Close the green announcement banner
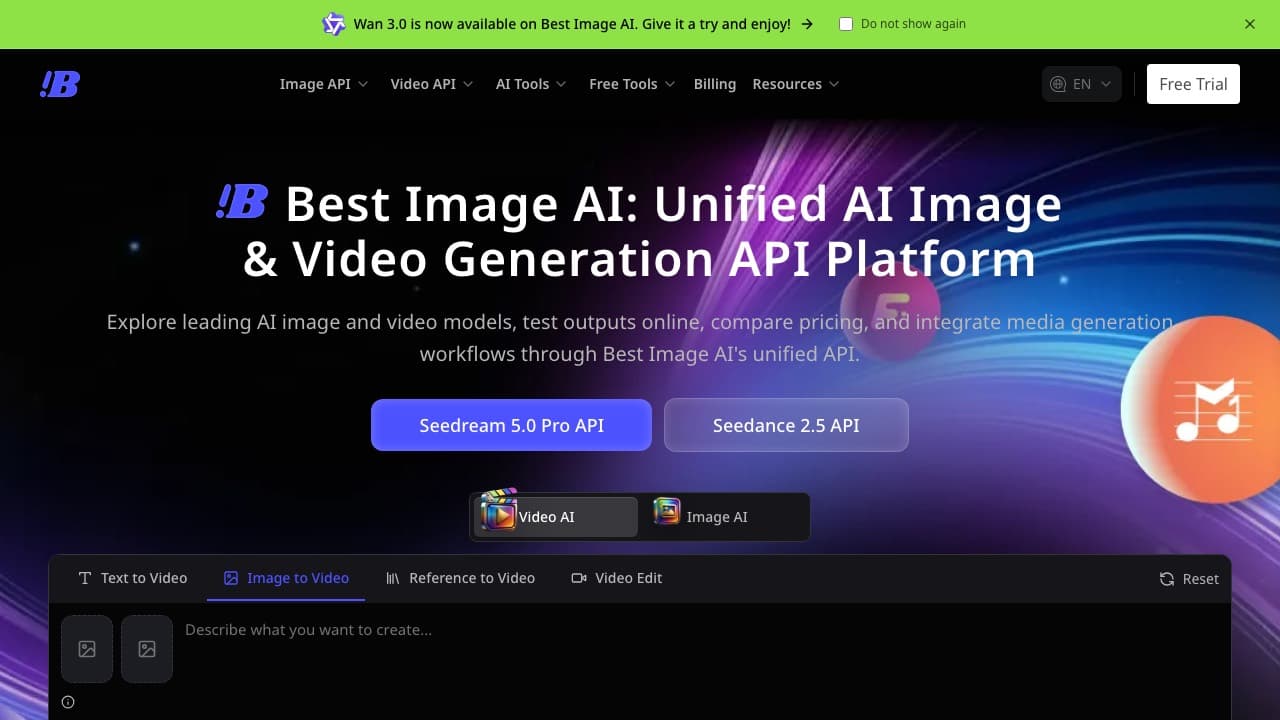 pyautogui.click(x=1250, y=24)
